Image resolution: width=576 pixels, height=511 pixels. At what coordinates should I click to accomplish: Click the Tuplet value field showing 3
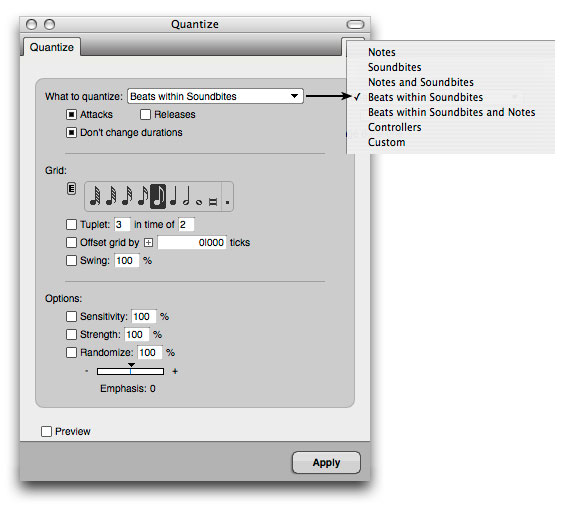tap(122, 224)
